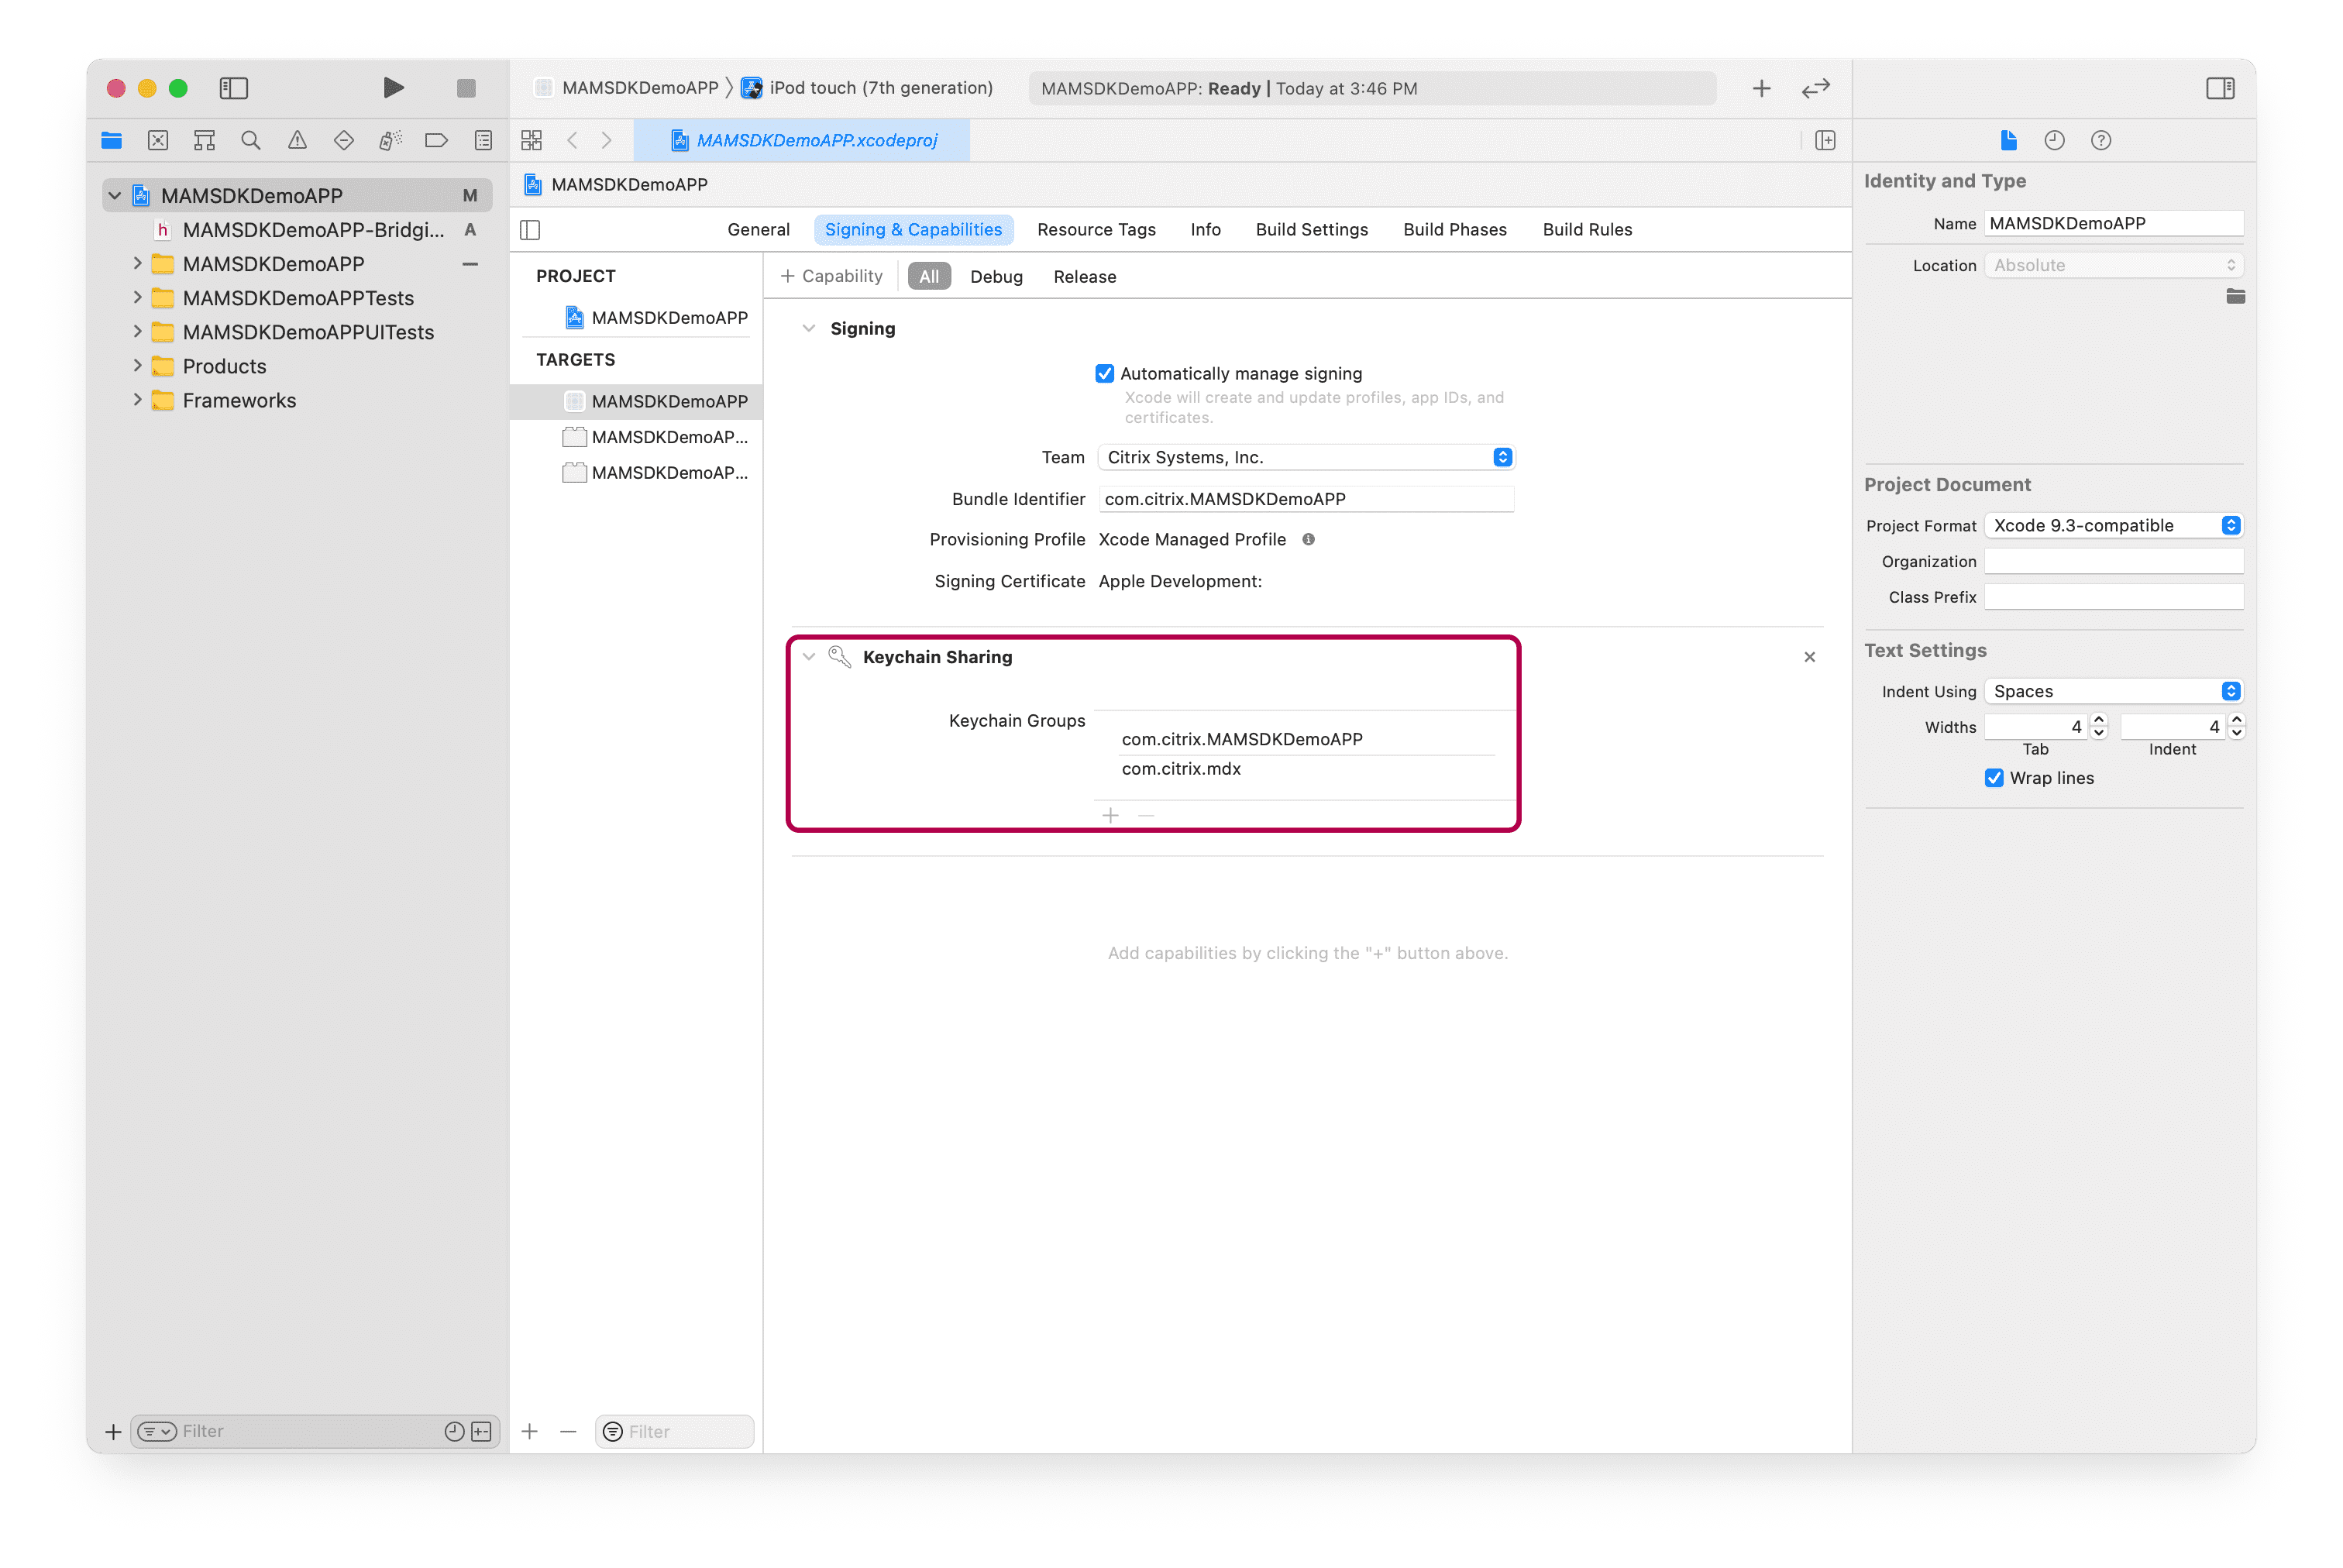Switch to the General tab
Screen dimensions: 2343x1568
(758, 230)
